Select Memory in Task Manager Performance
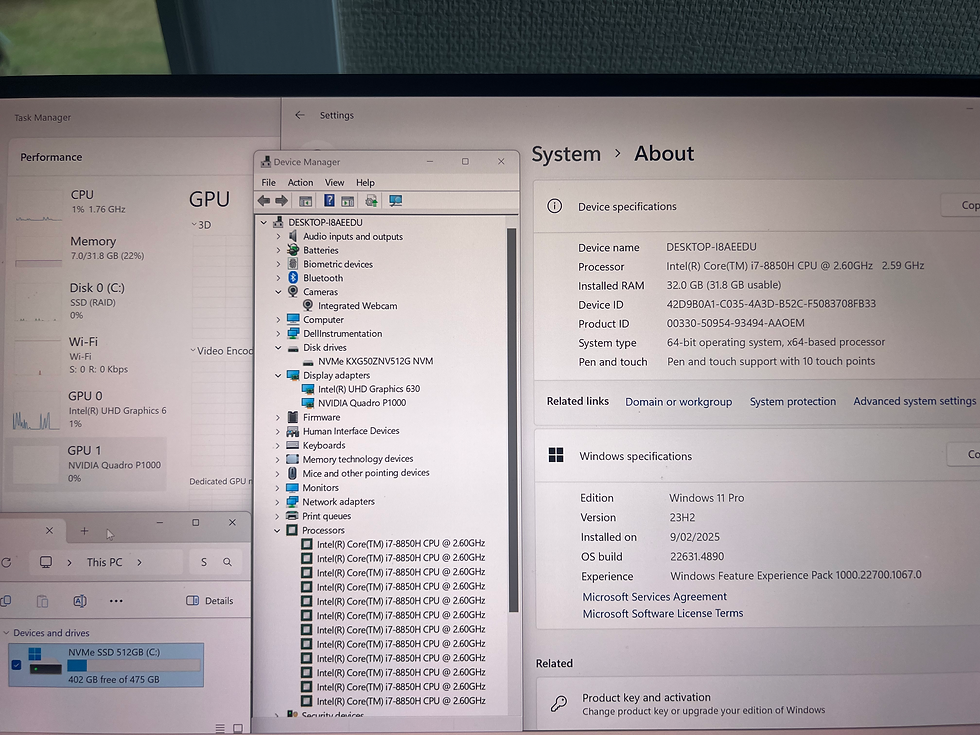This screenshot has height=735, width=980. click(91, 248)
